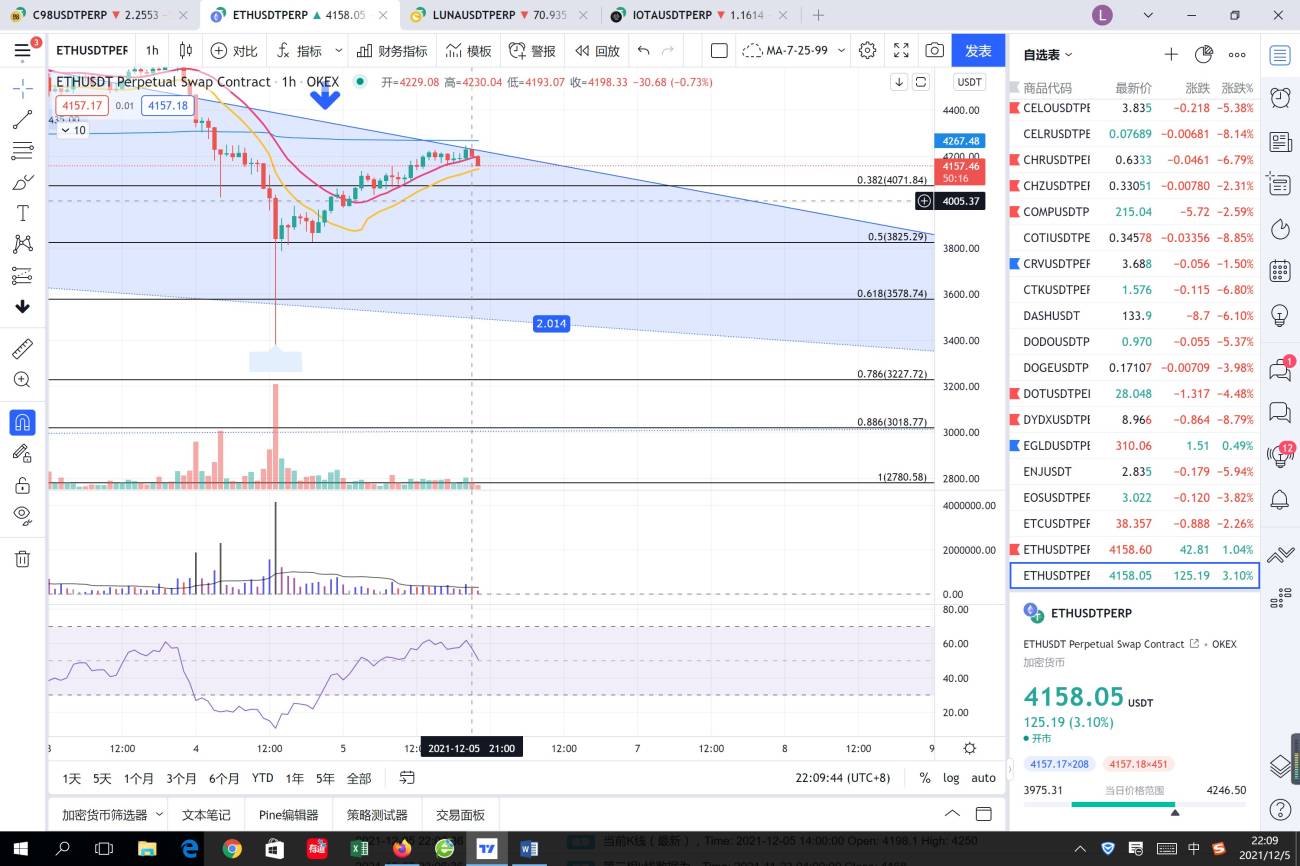
Task: Open the dropdown arrow beside 加密货币筛选器
Action: (157, 815)
